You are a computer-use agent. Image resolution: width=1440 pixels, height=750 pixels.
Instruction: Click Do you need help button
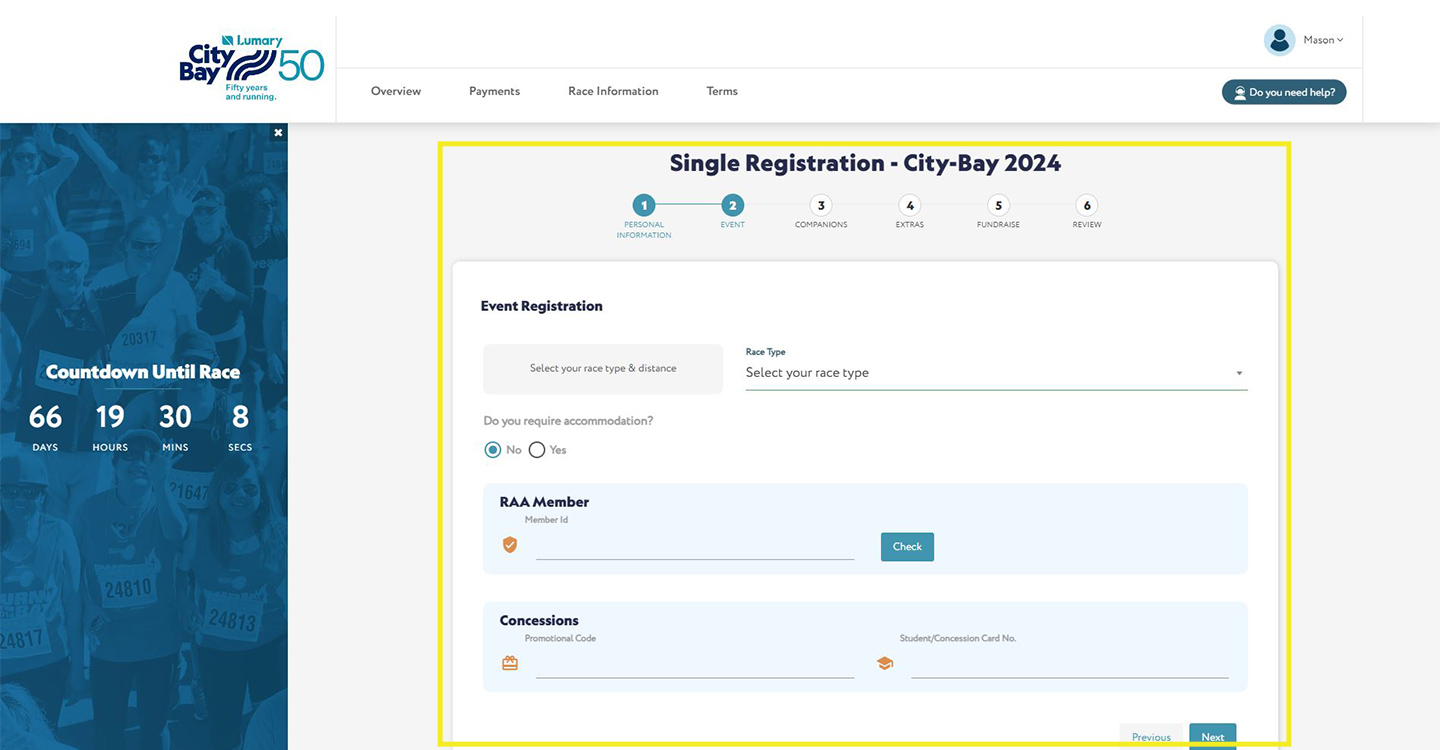(x=1284, y=92)
